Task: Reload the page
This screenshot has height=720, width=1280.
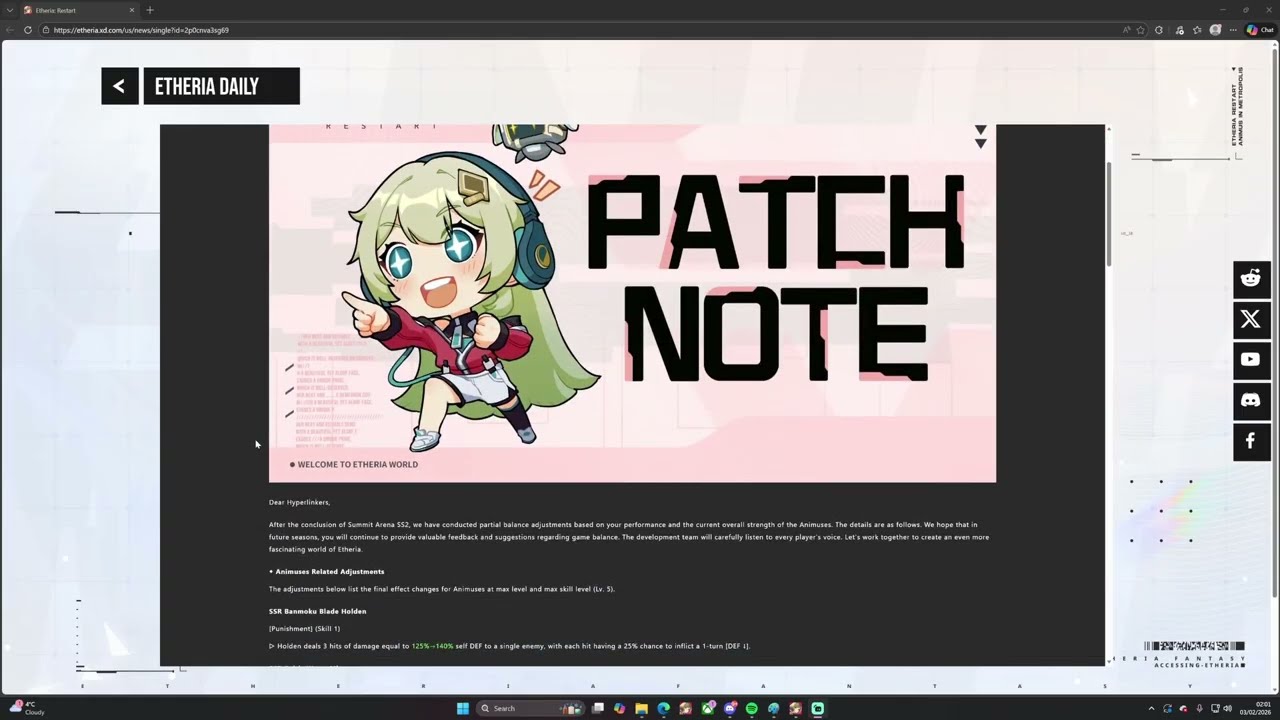Action: 27,30
